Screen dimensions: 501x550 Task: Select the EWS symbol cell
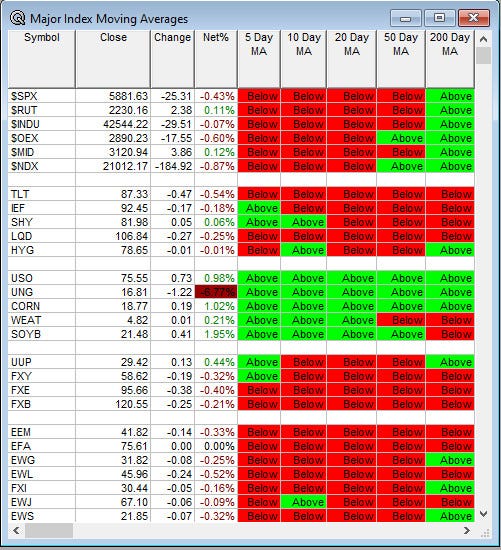(x=42, y=516)
